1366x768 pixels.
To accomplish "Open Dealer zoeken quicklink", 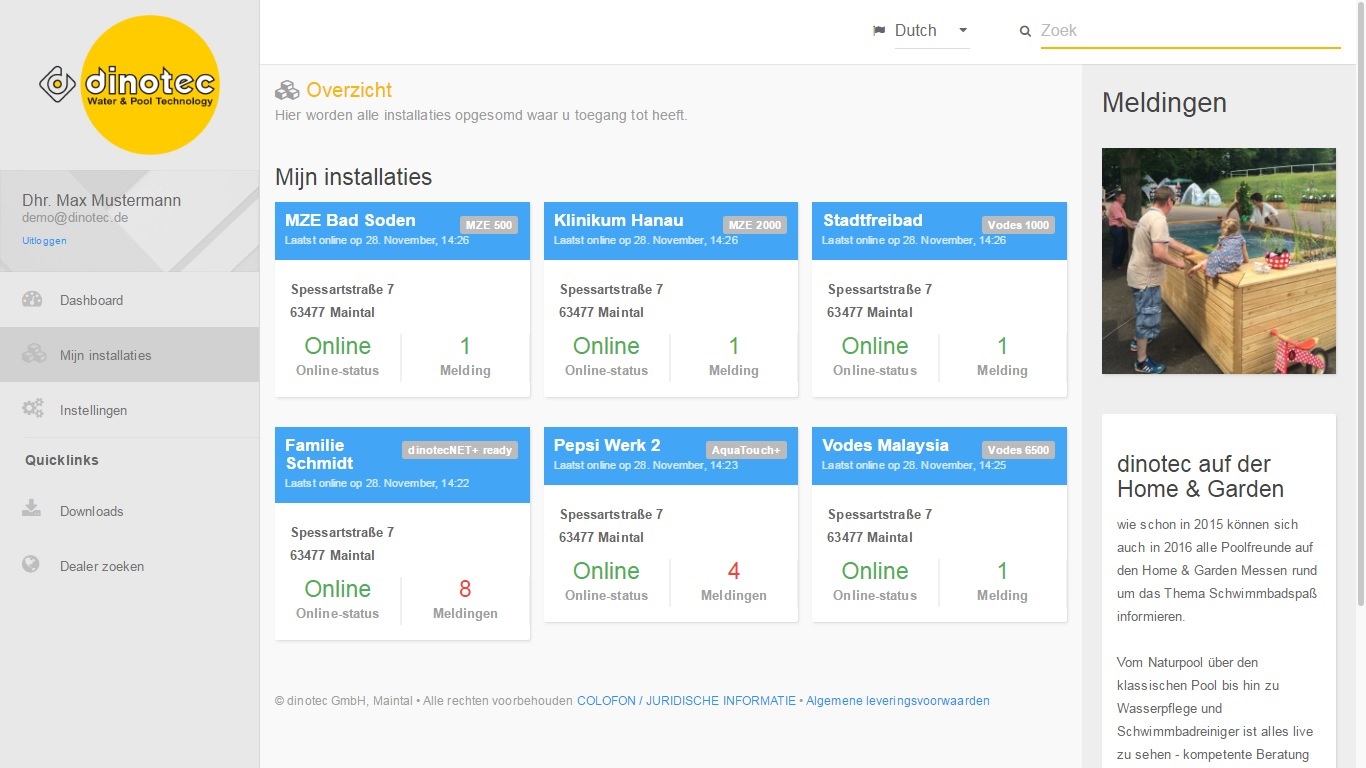I will pyautogui.click(x=130, y=566).
